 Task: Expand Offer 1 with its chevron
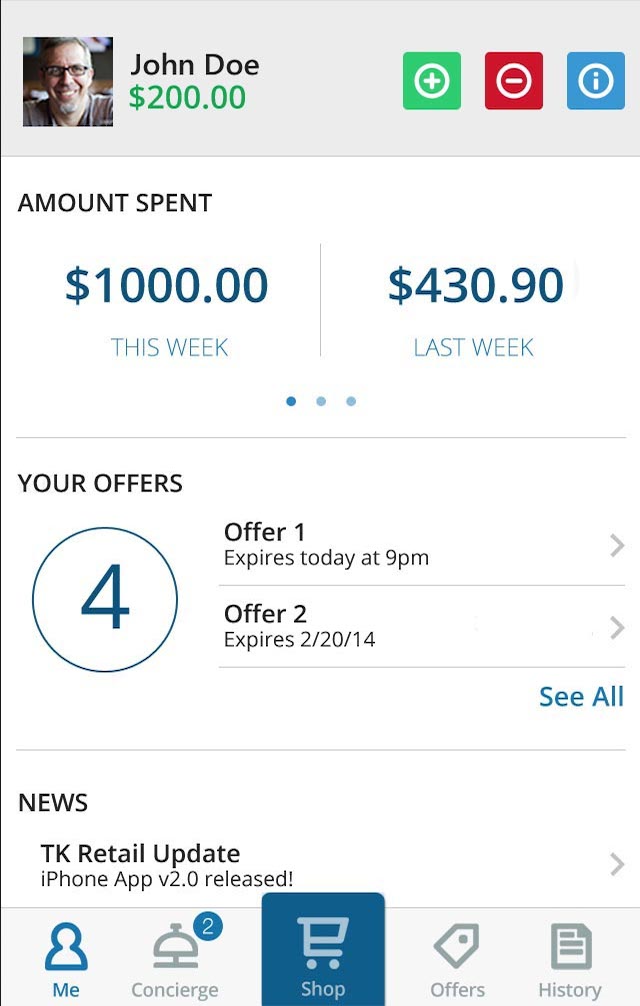(617, 545)
